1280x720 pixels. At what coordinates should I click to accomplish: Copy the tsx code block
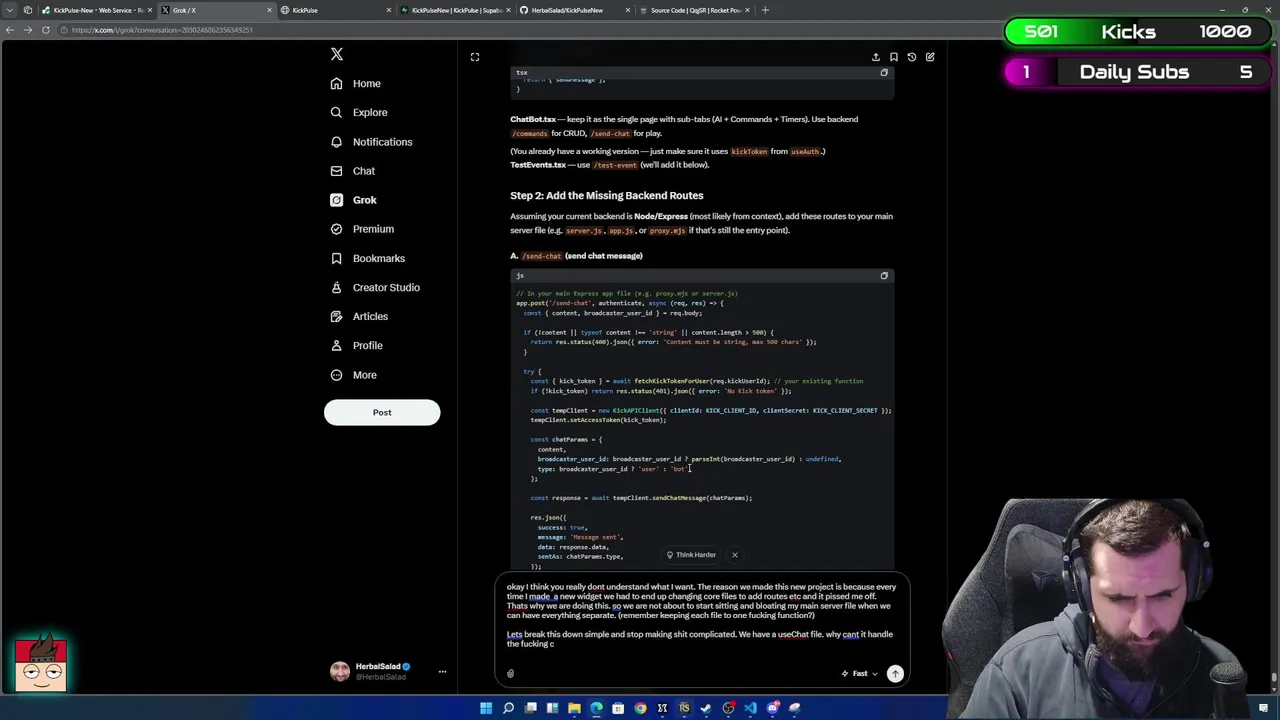(884, 72)
